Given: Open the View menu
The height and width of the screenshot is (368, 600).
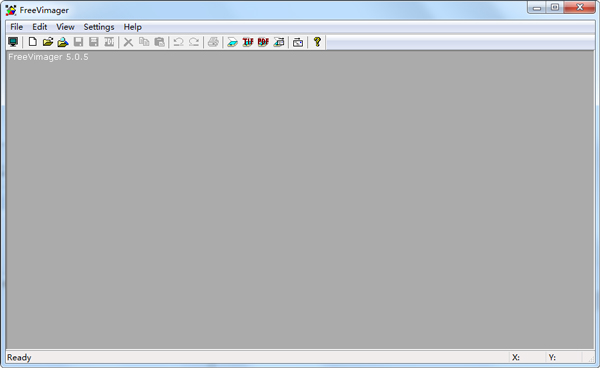Looking at the screenshot, I should tap(65, 27).
